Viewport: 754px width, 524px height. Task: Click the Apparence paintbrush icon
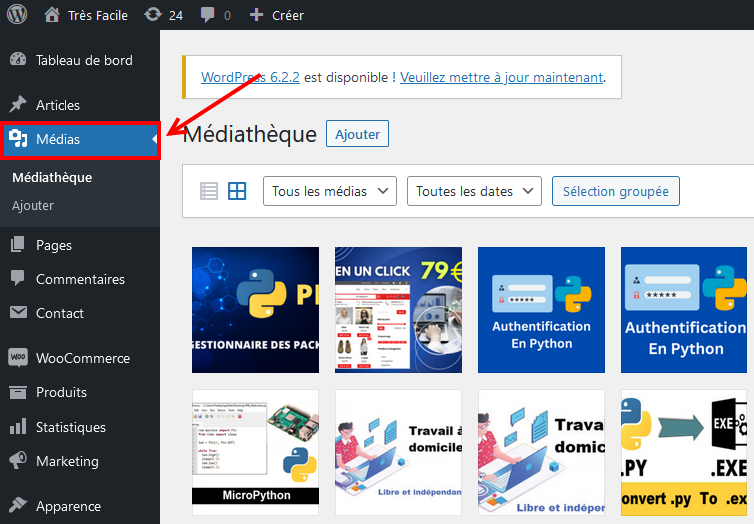(x=18, y=505)
